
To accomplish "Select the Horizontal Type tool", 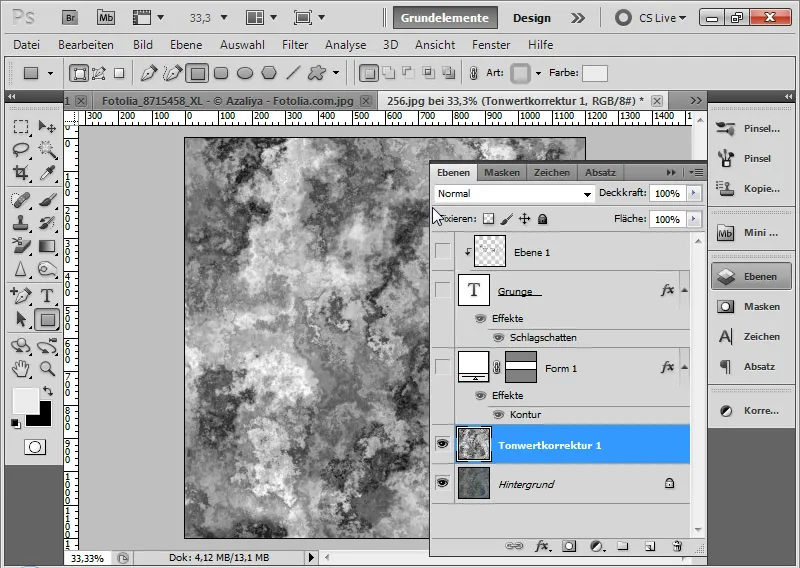I will (x=47, y=295).
